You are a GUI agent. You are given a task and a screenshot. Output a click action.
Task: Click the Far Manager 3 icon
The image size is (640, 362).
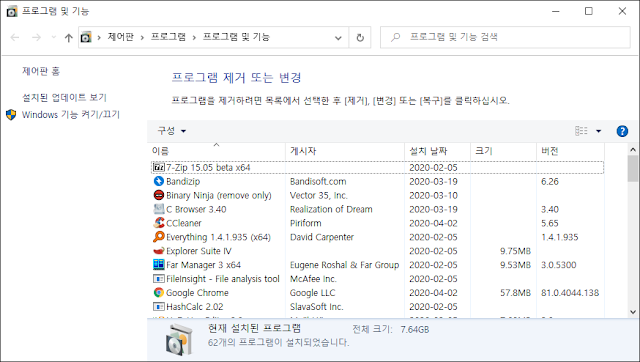point(158,264)
